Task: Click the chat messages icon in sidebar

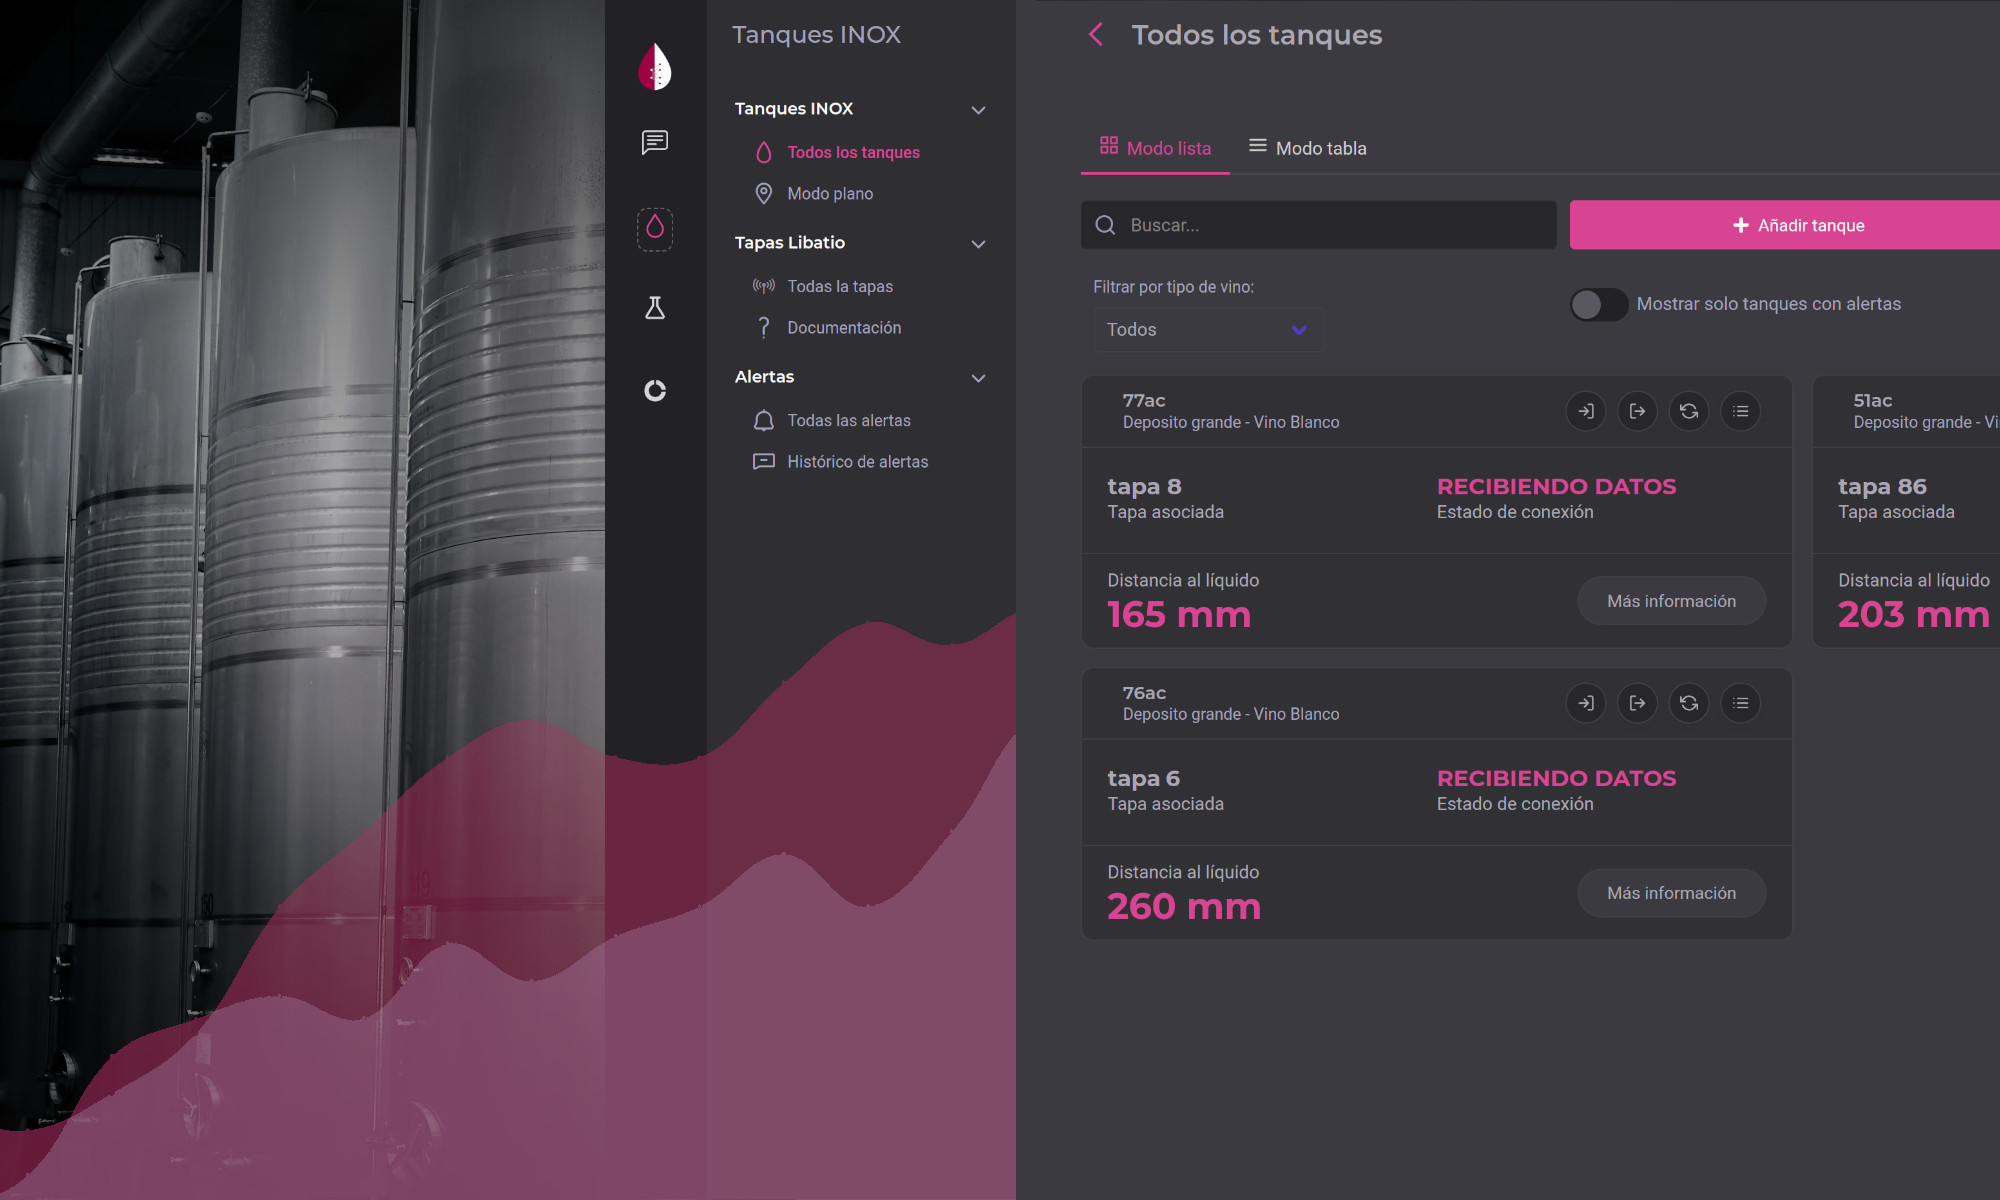Action: coord(655,142)
